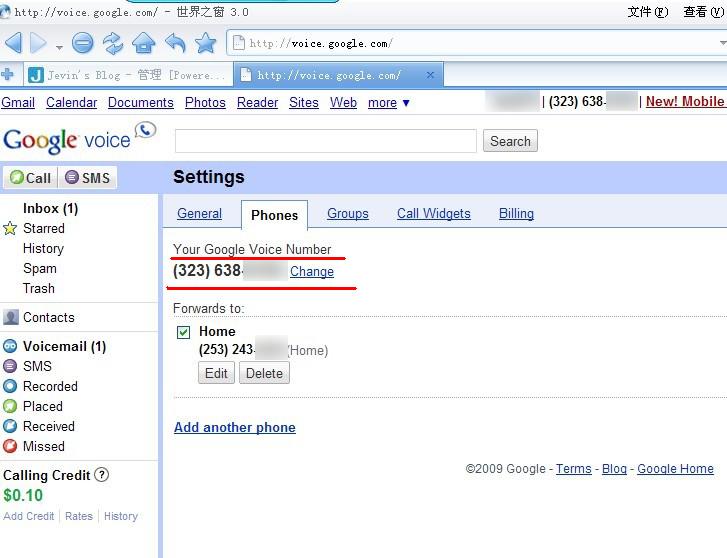
Task: Switch to the Jevin's Blog tab
Action: (x=128, y=75)
